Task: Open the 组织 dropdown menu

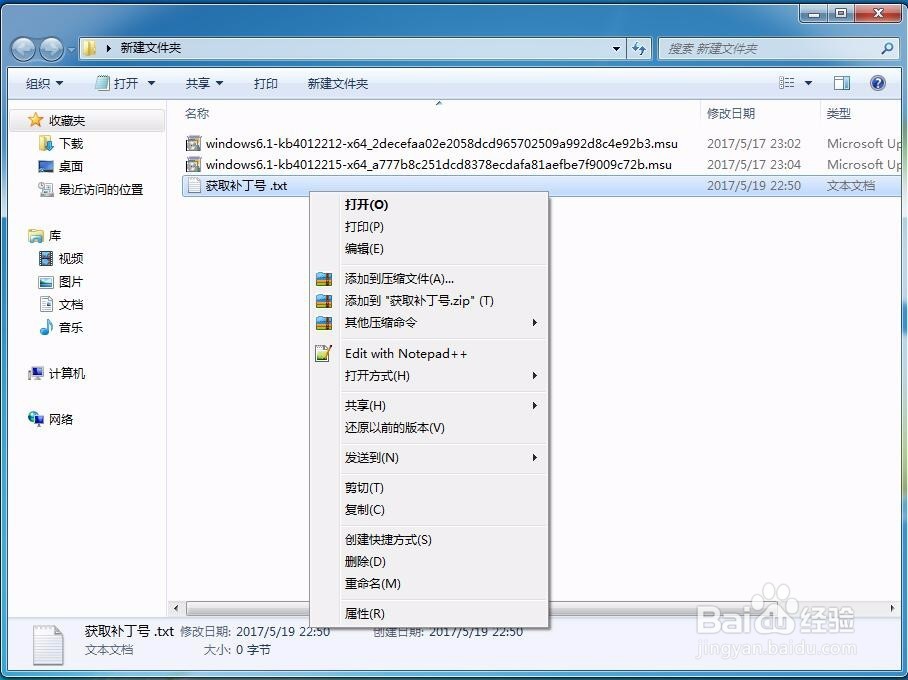Action: [41, 83]
